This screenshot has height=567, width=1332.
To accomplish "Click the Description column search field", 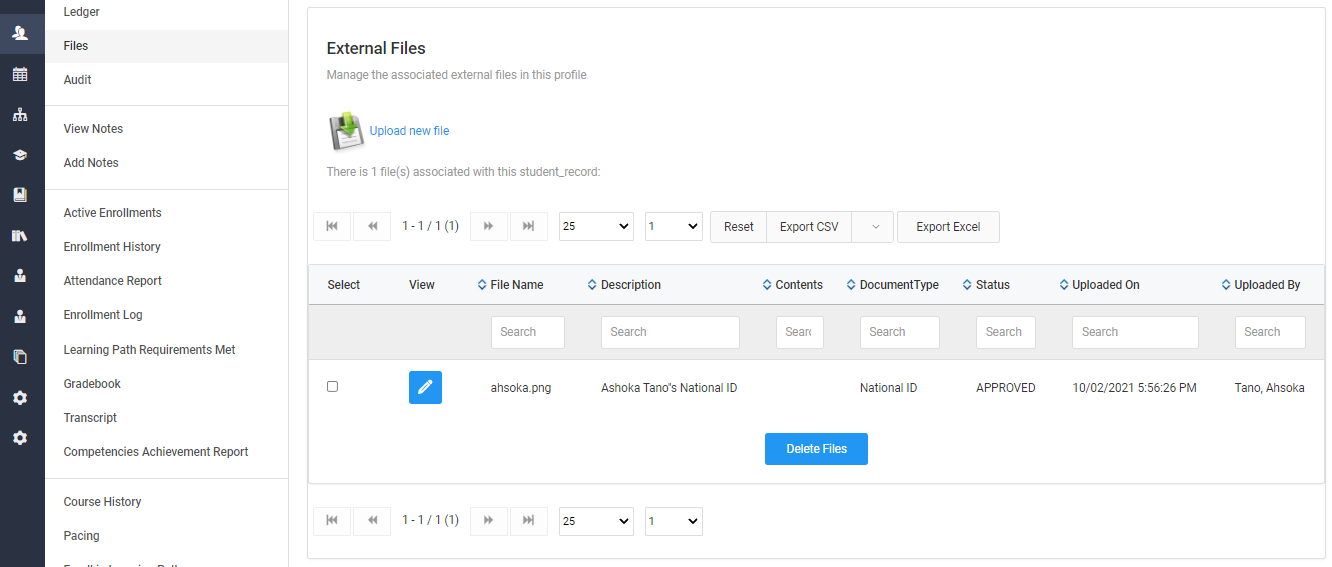I will point(670,332).
